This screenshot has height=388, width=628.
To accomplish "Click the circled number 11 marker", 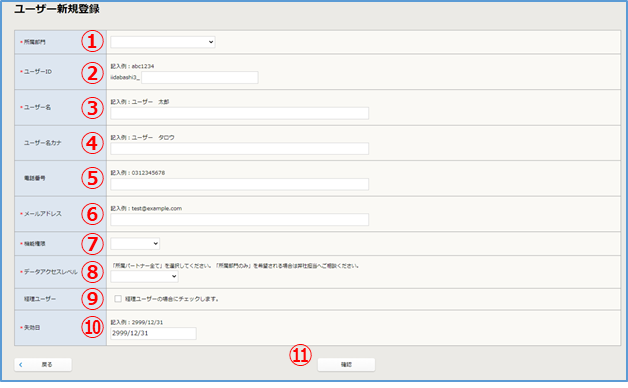I will click(x=300, y=355).
